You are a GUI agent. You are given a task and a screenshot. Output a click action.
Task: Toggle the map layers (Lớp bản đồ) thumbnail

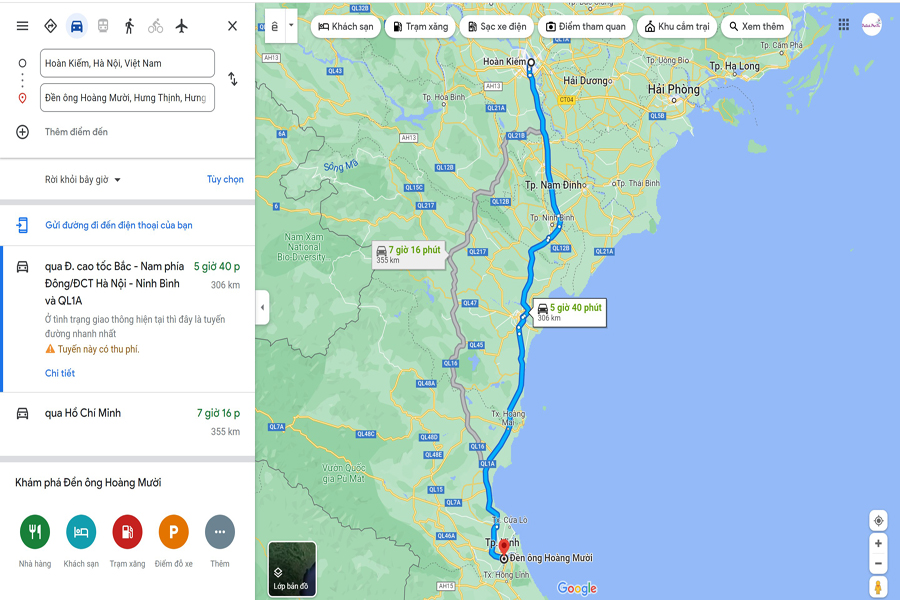pos(292,568)
